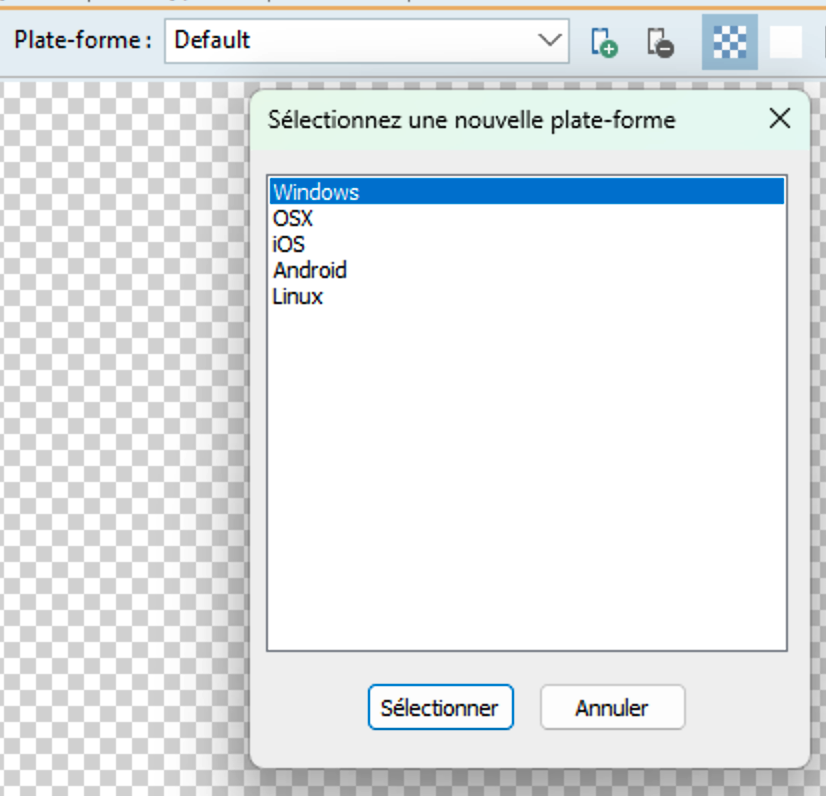Click the add platform icon
826x796 pixels.
603,42
